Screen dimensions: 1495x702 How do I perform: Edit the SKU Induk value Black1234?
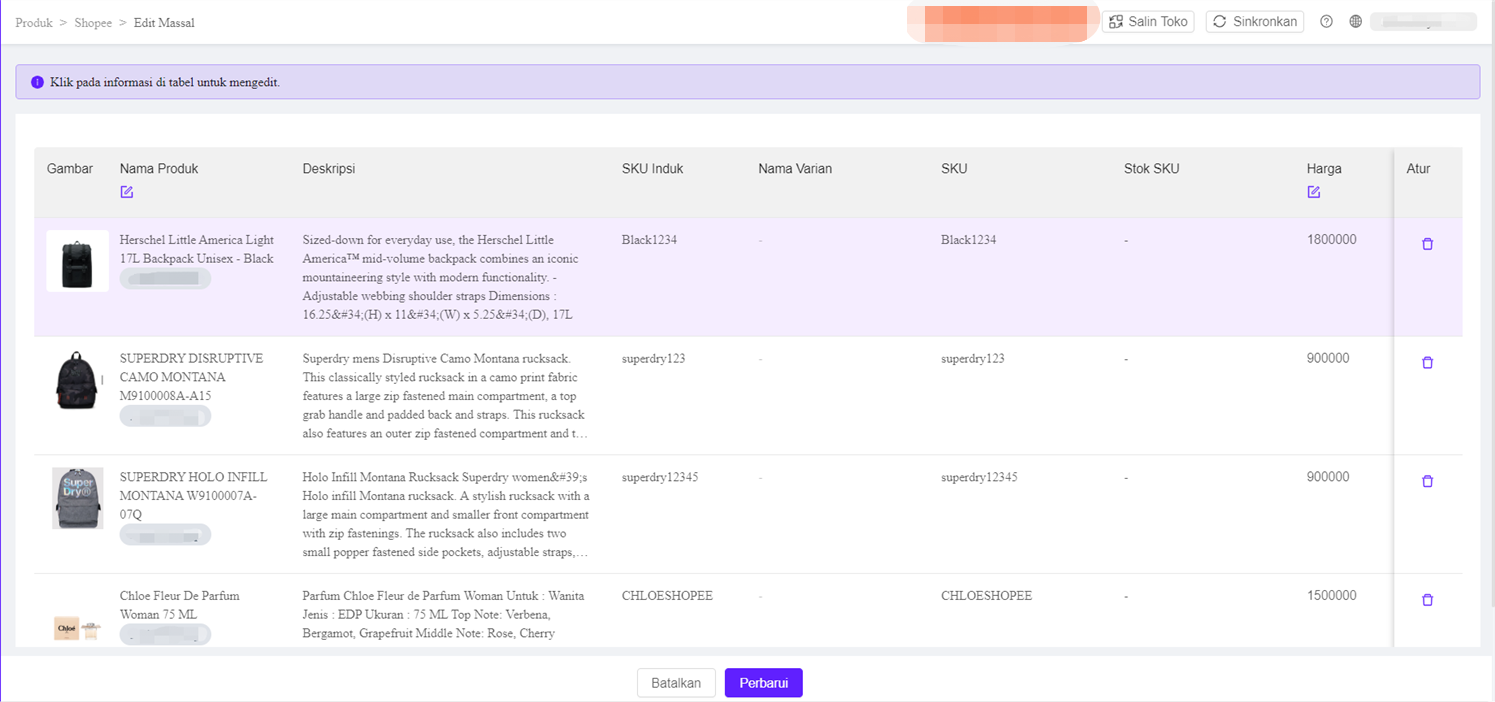[649, 240]
